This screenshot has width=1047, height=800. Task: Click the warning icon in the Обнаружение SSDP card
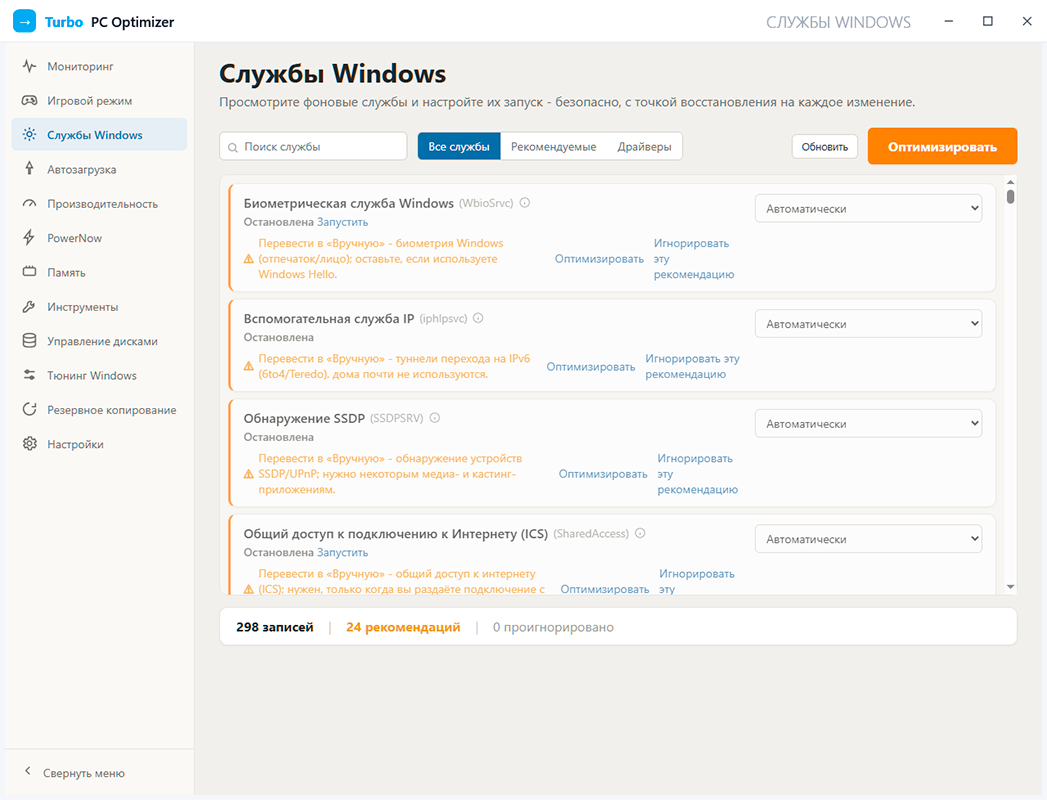click(x=248, y=474)
